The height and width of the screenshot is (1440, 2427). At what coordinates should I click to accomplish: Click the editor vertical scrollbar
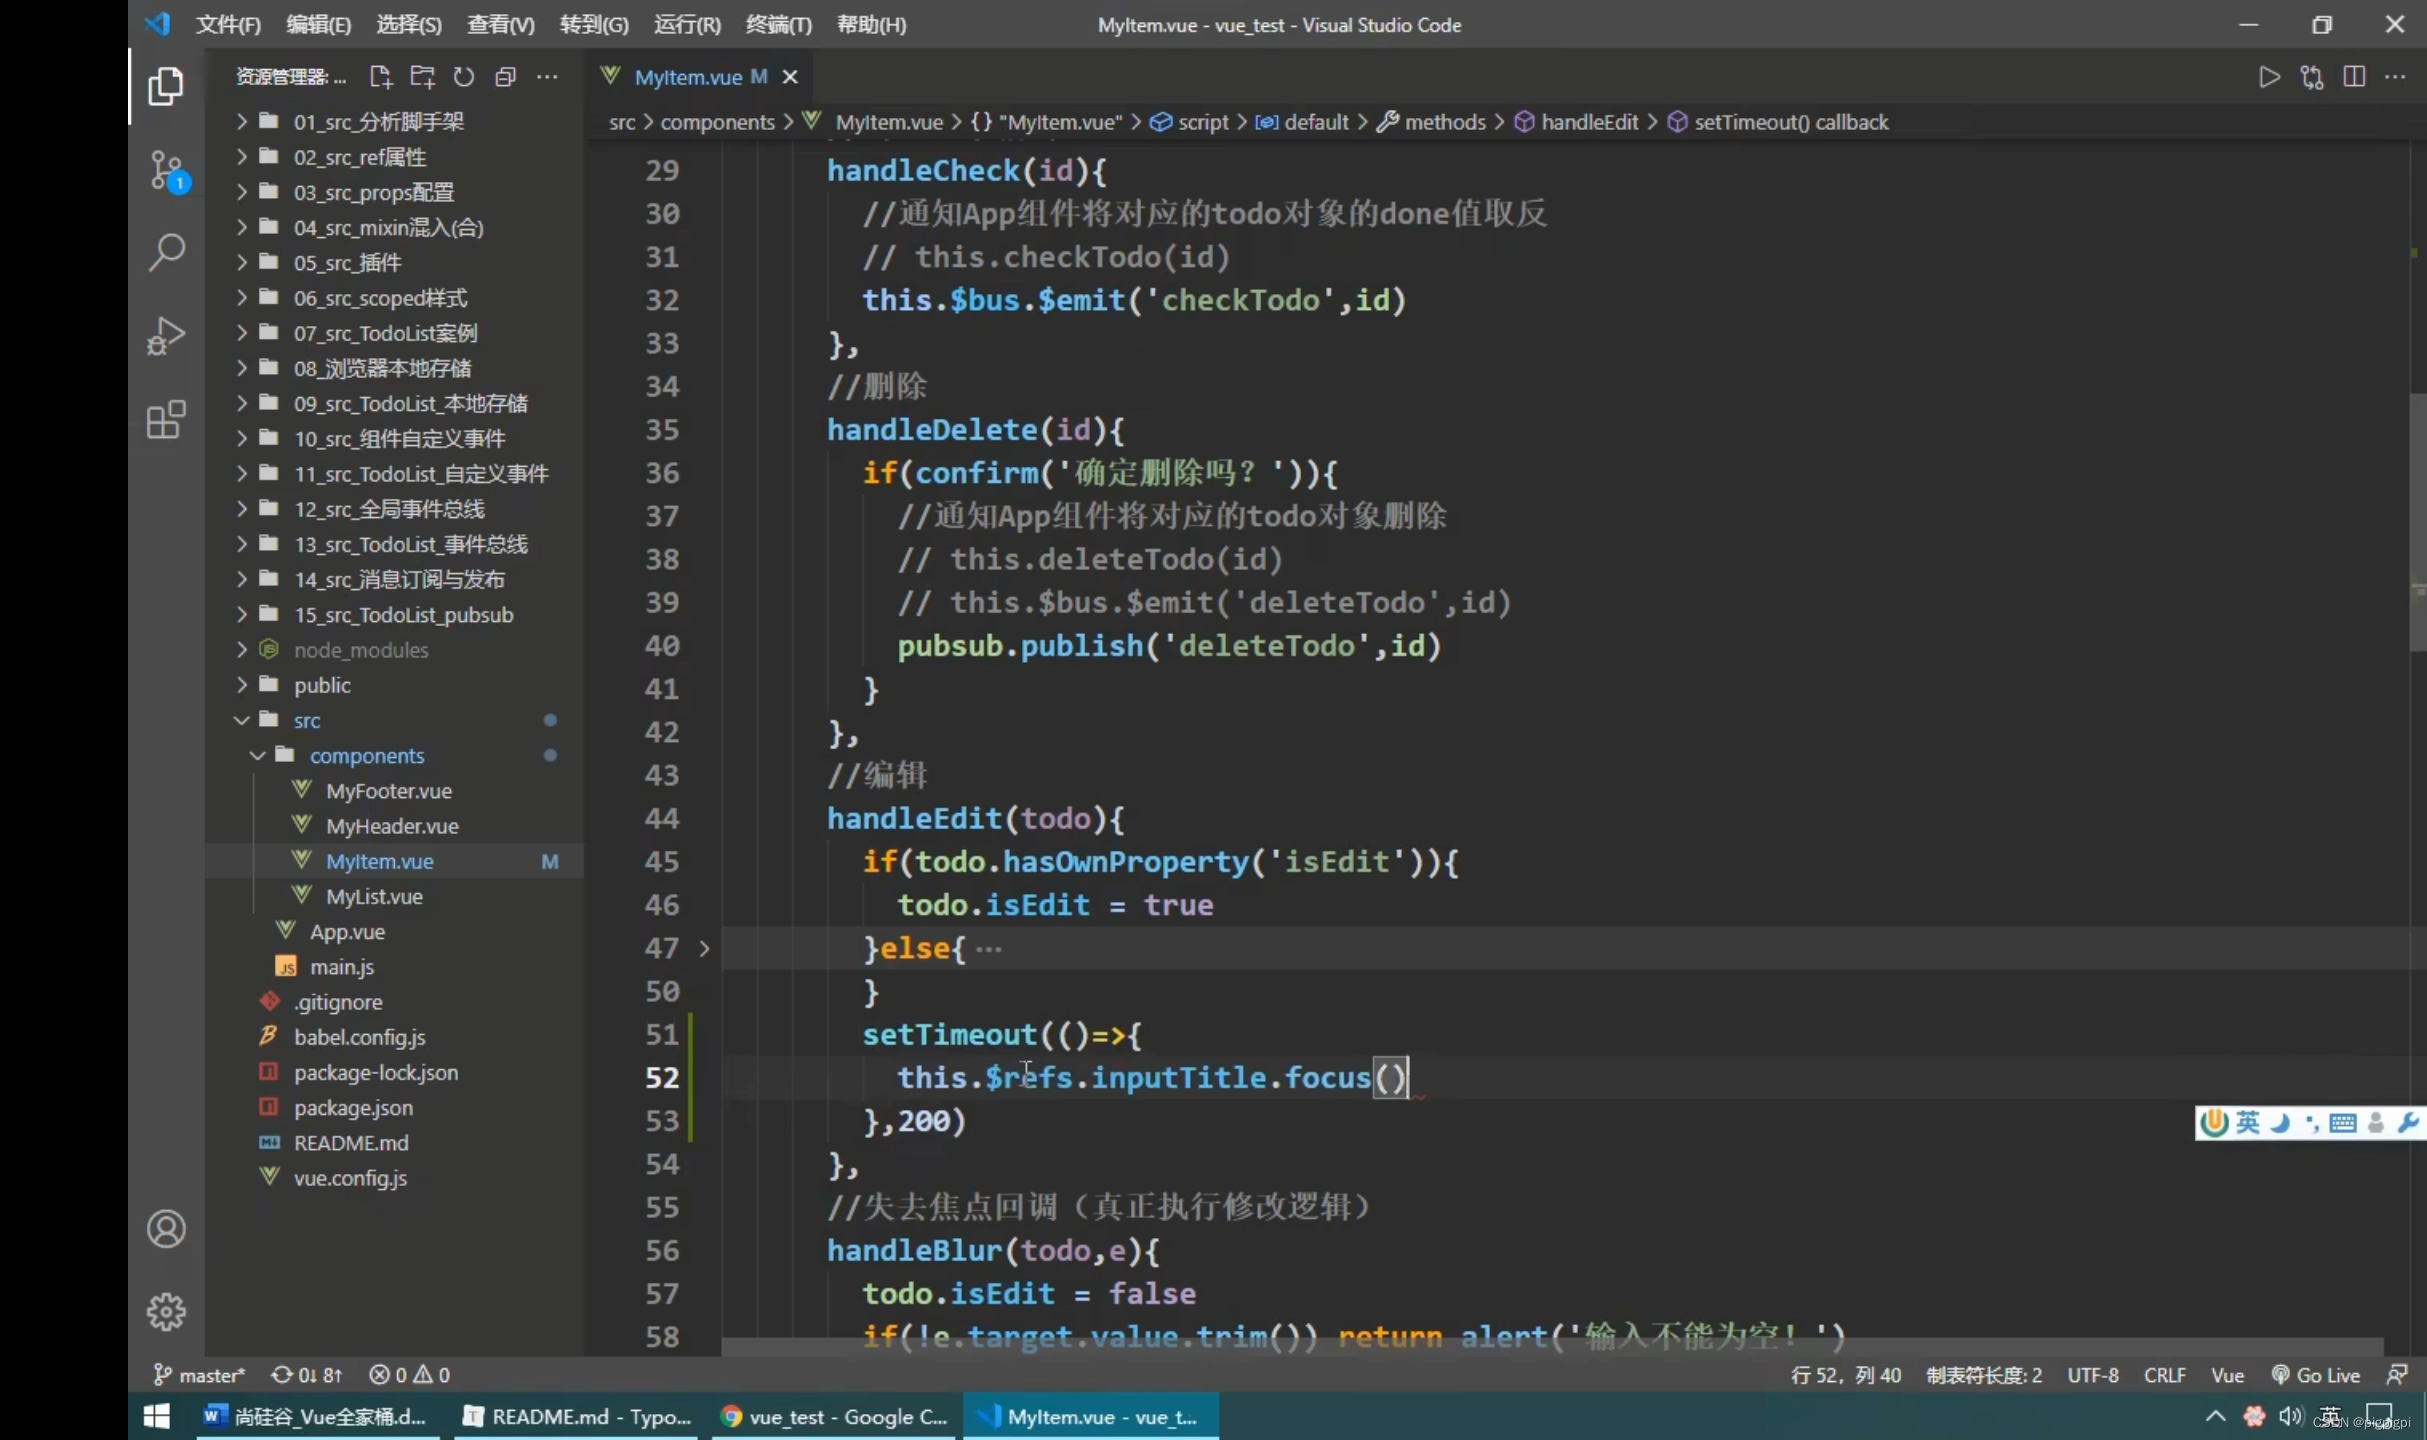point(2417,522)
